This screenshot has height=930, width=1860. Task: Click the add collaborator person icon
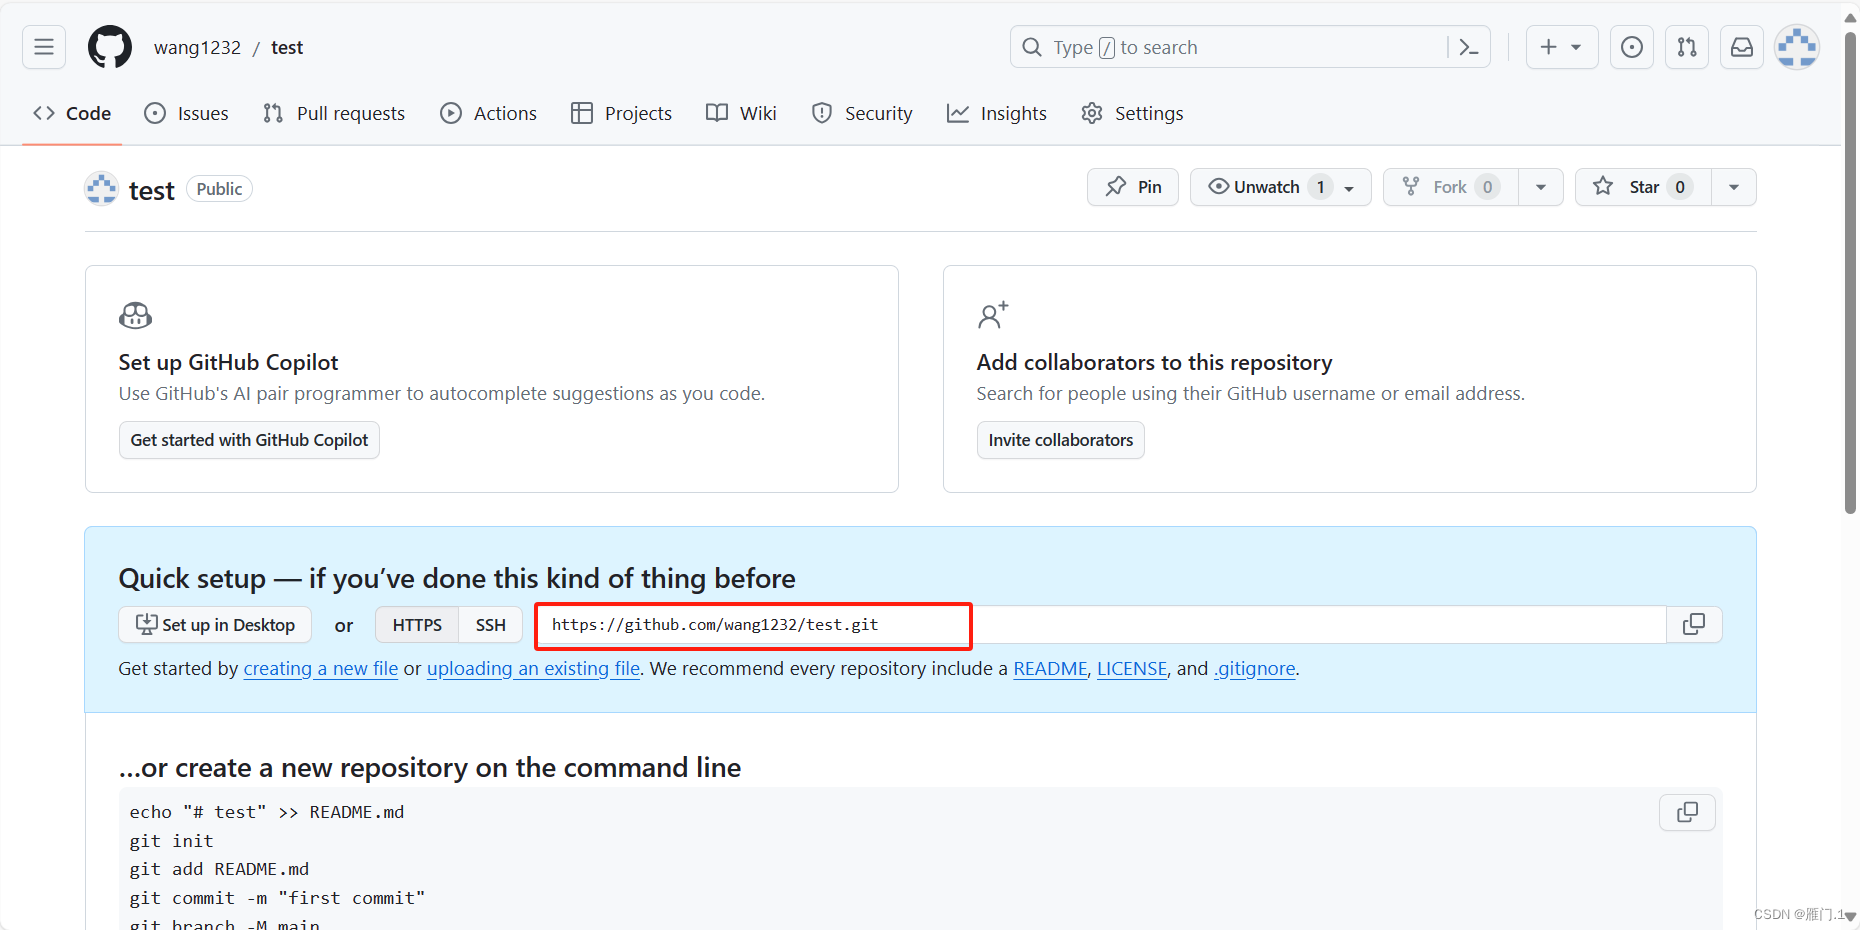(993, 316)
